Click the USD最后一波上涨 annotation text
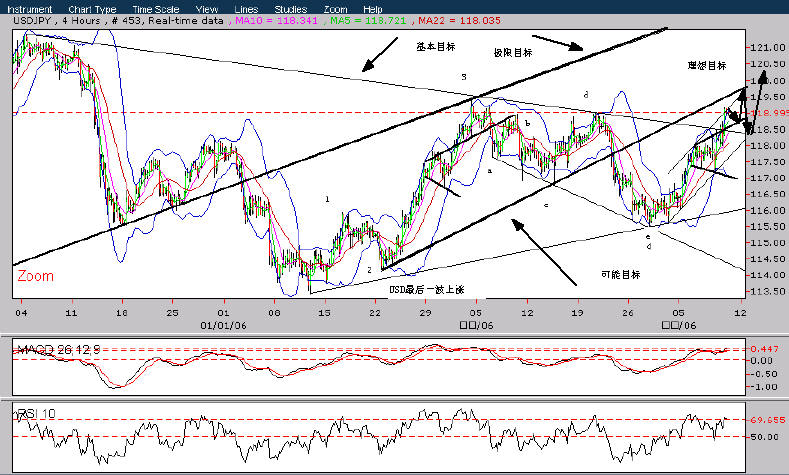This screenshot has width=789, height=475. [427, 289]
